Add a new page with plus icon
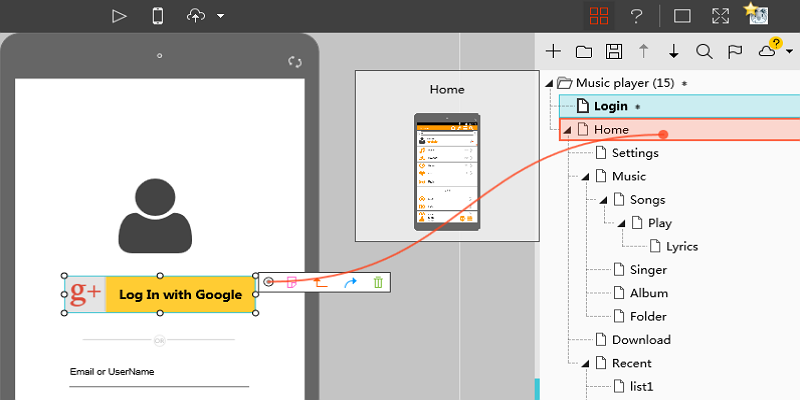This screenshot has height=400, width=800. coord(553,51)
